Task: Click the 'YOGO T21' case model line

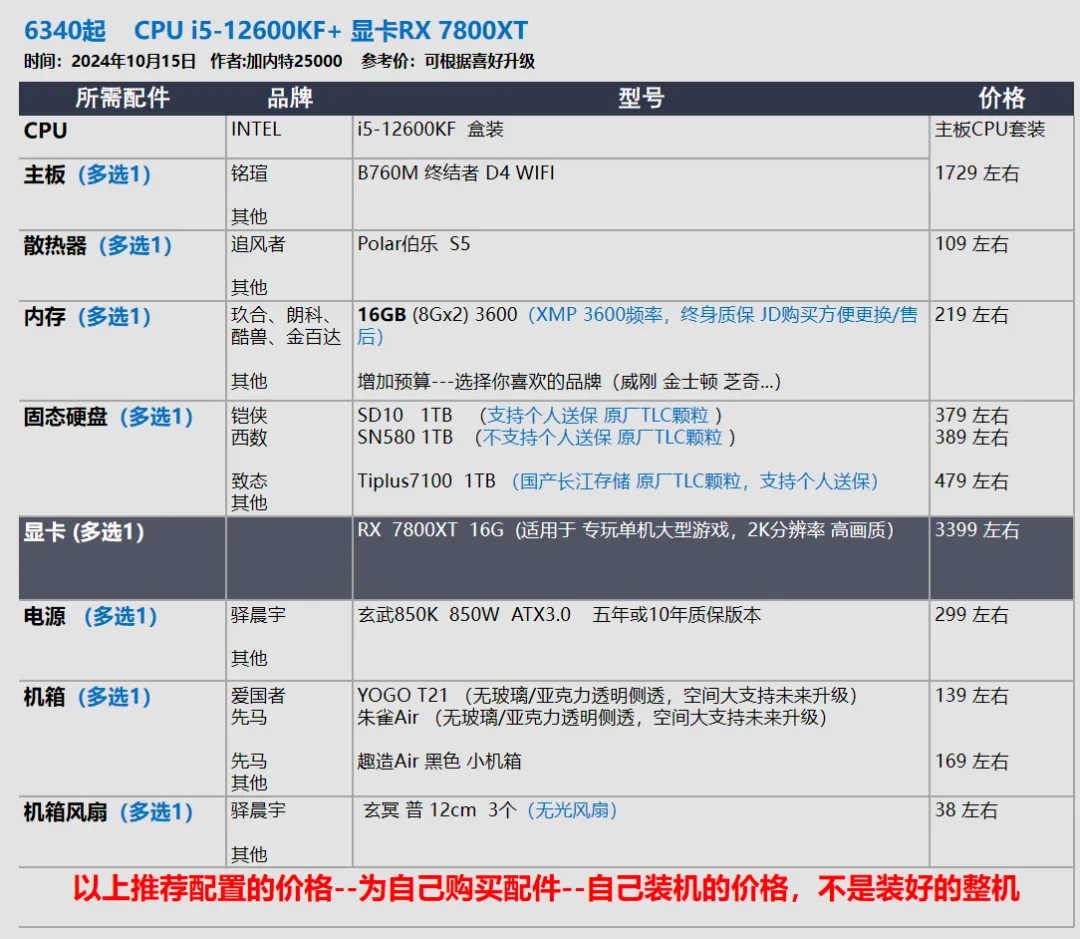Action: (607, 695)
